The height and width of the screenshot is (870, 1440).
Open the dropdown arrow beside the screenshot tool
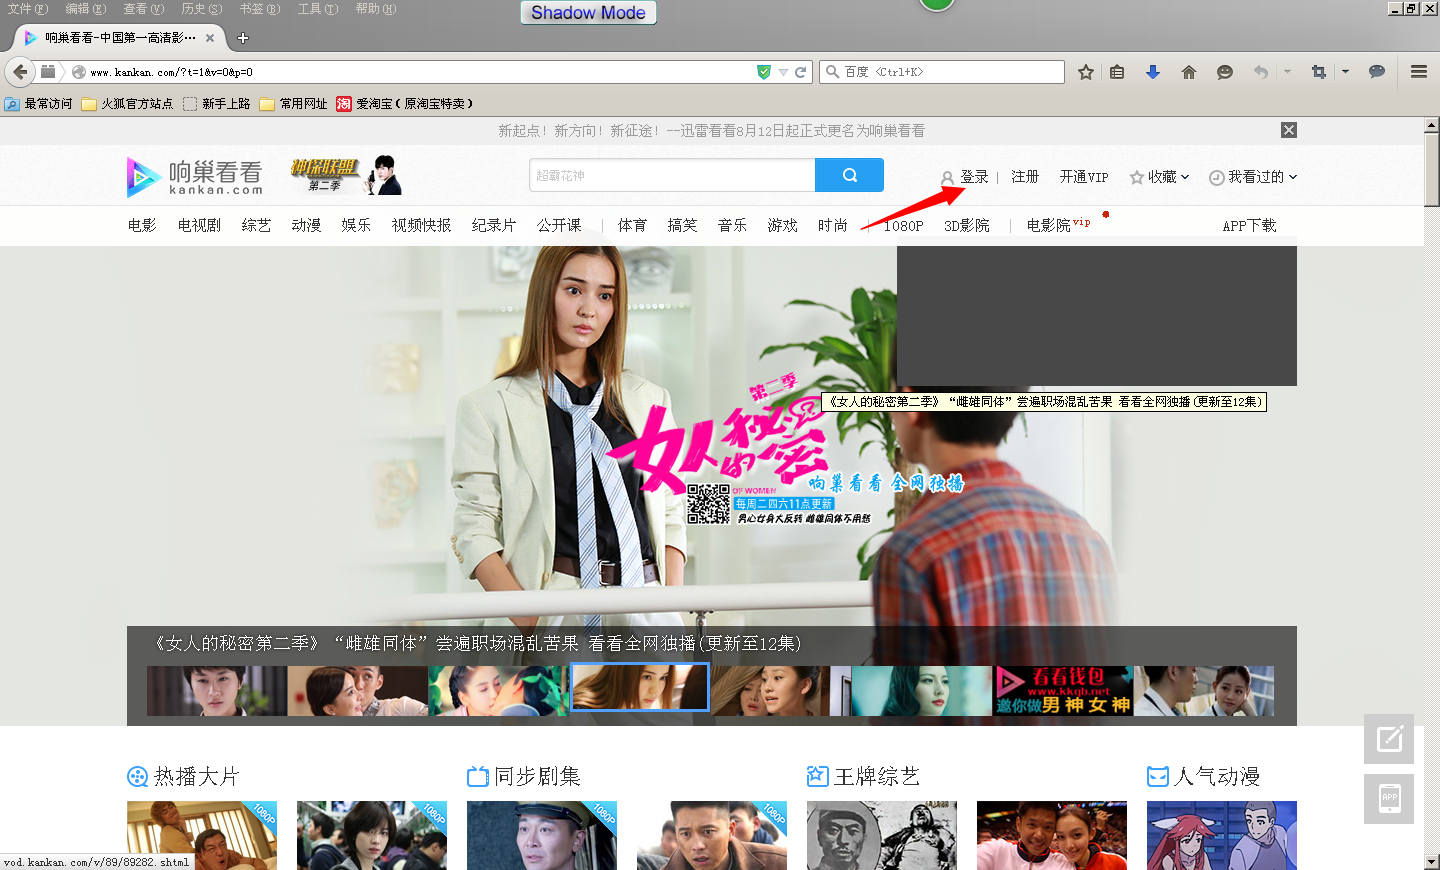click(x=1345, y=72)
